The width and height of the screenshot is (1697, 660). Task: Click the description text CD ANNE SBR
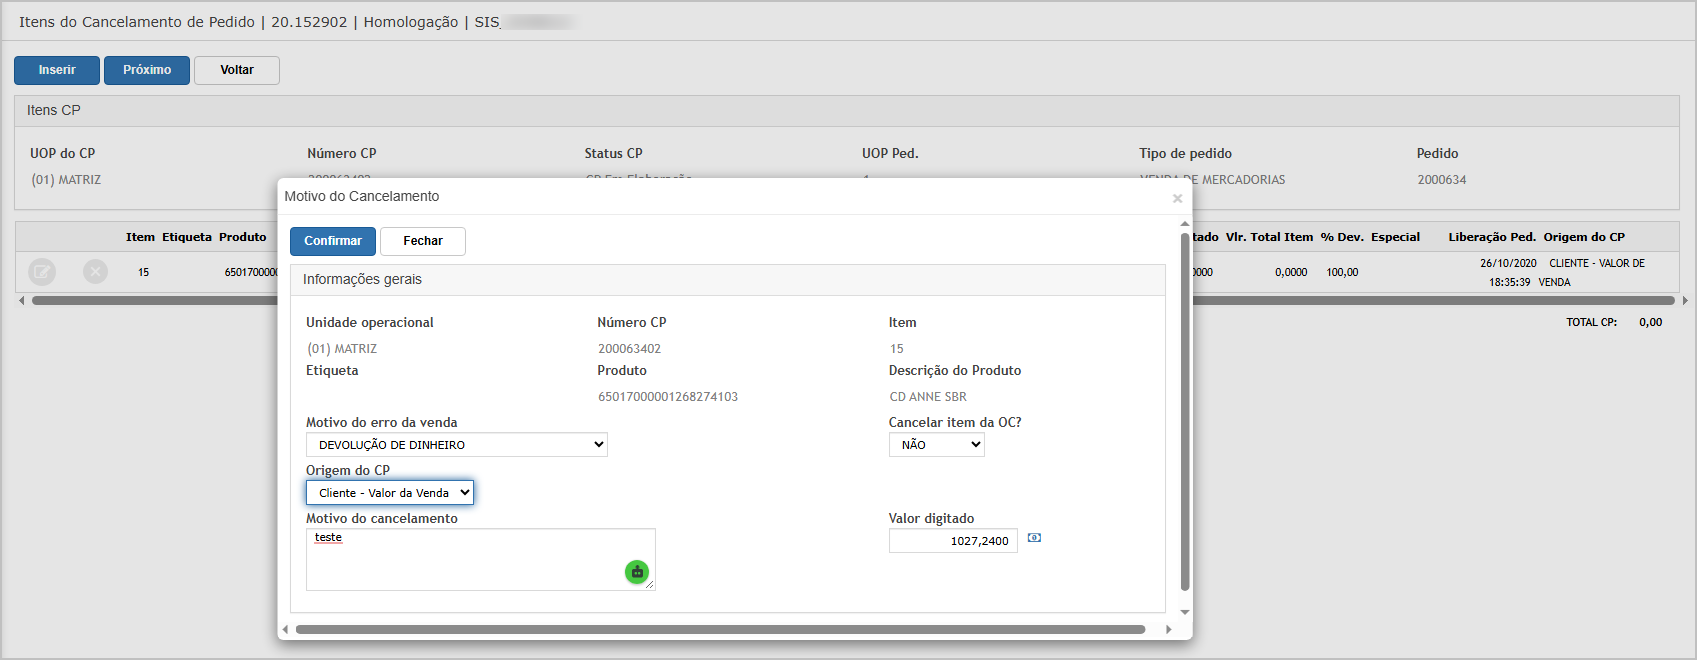(x=928, y=397)
